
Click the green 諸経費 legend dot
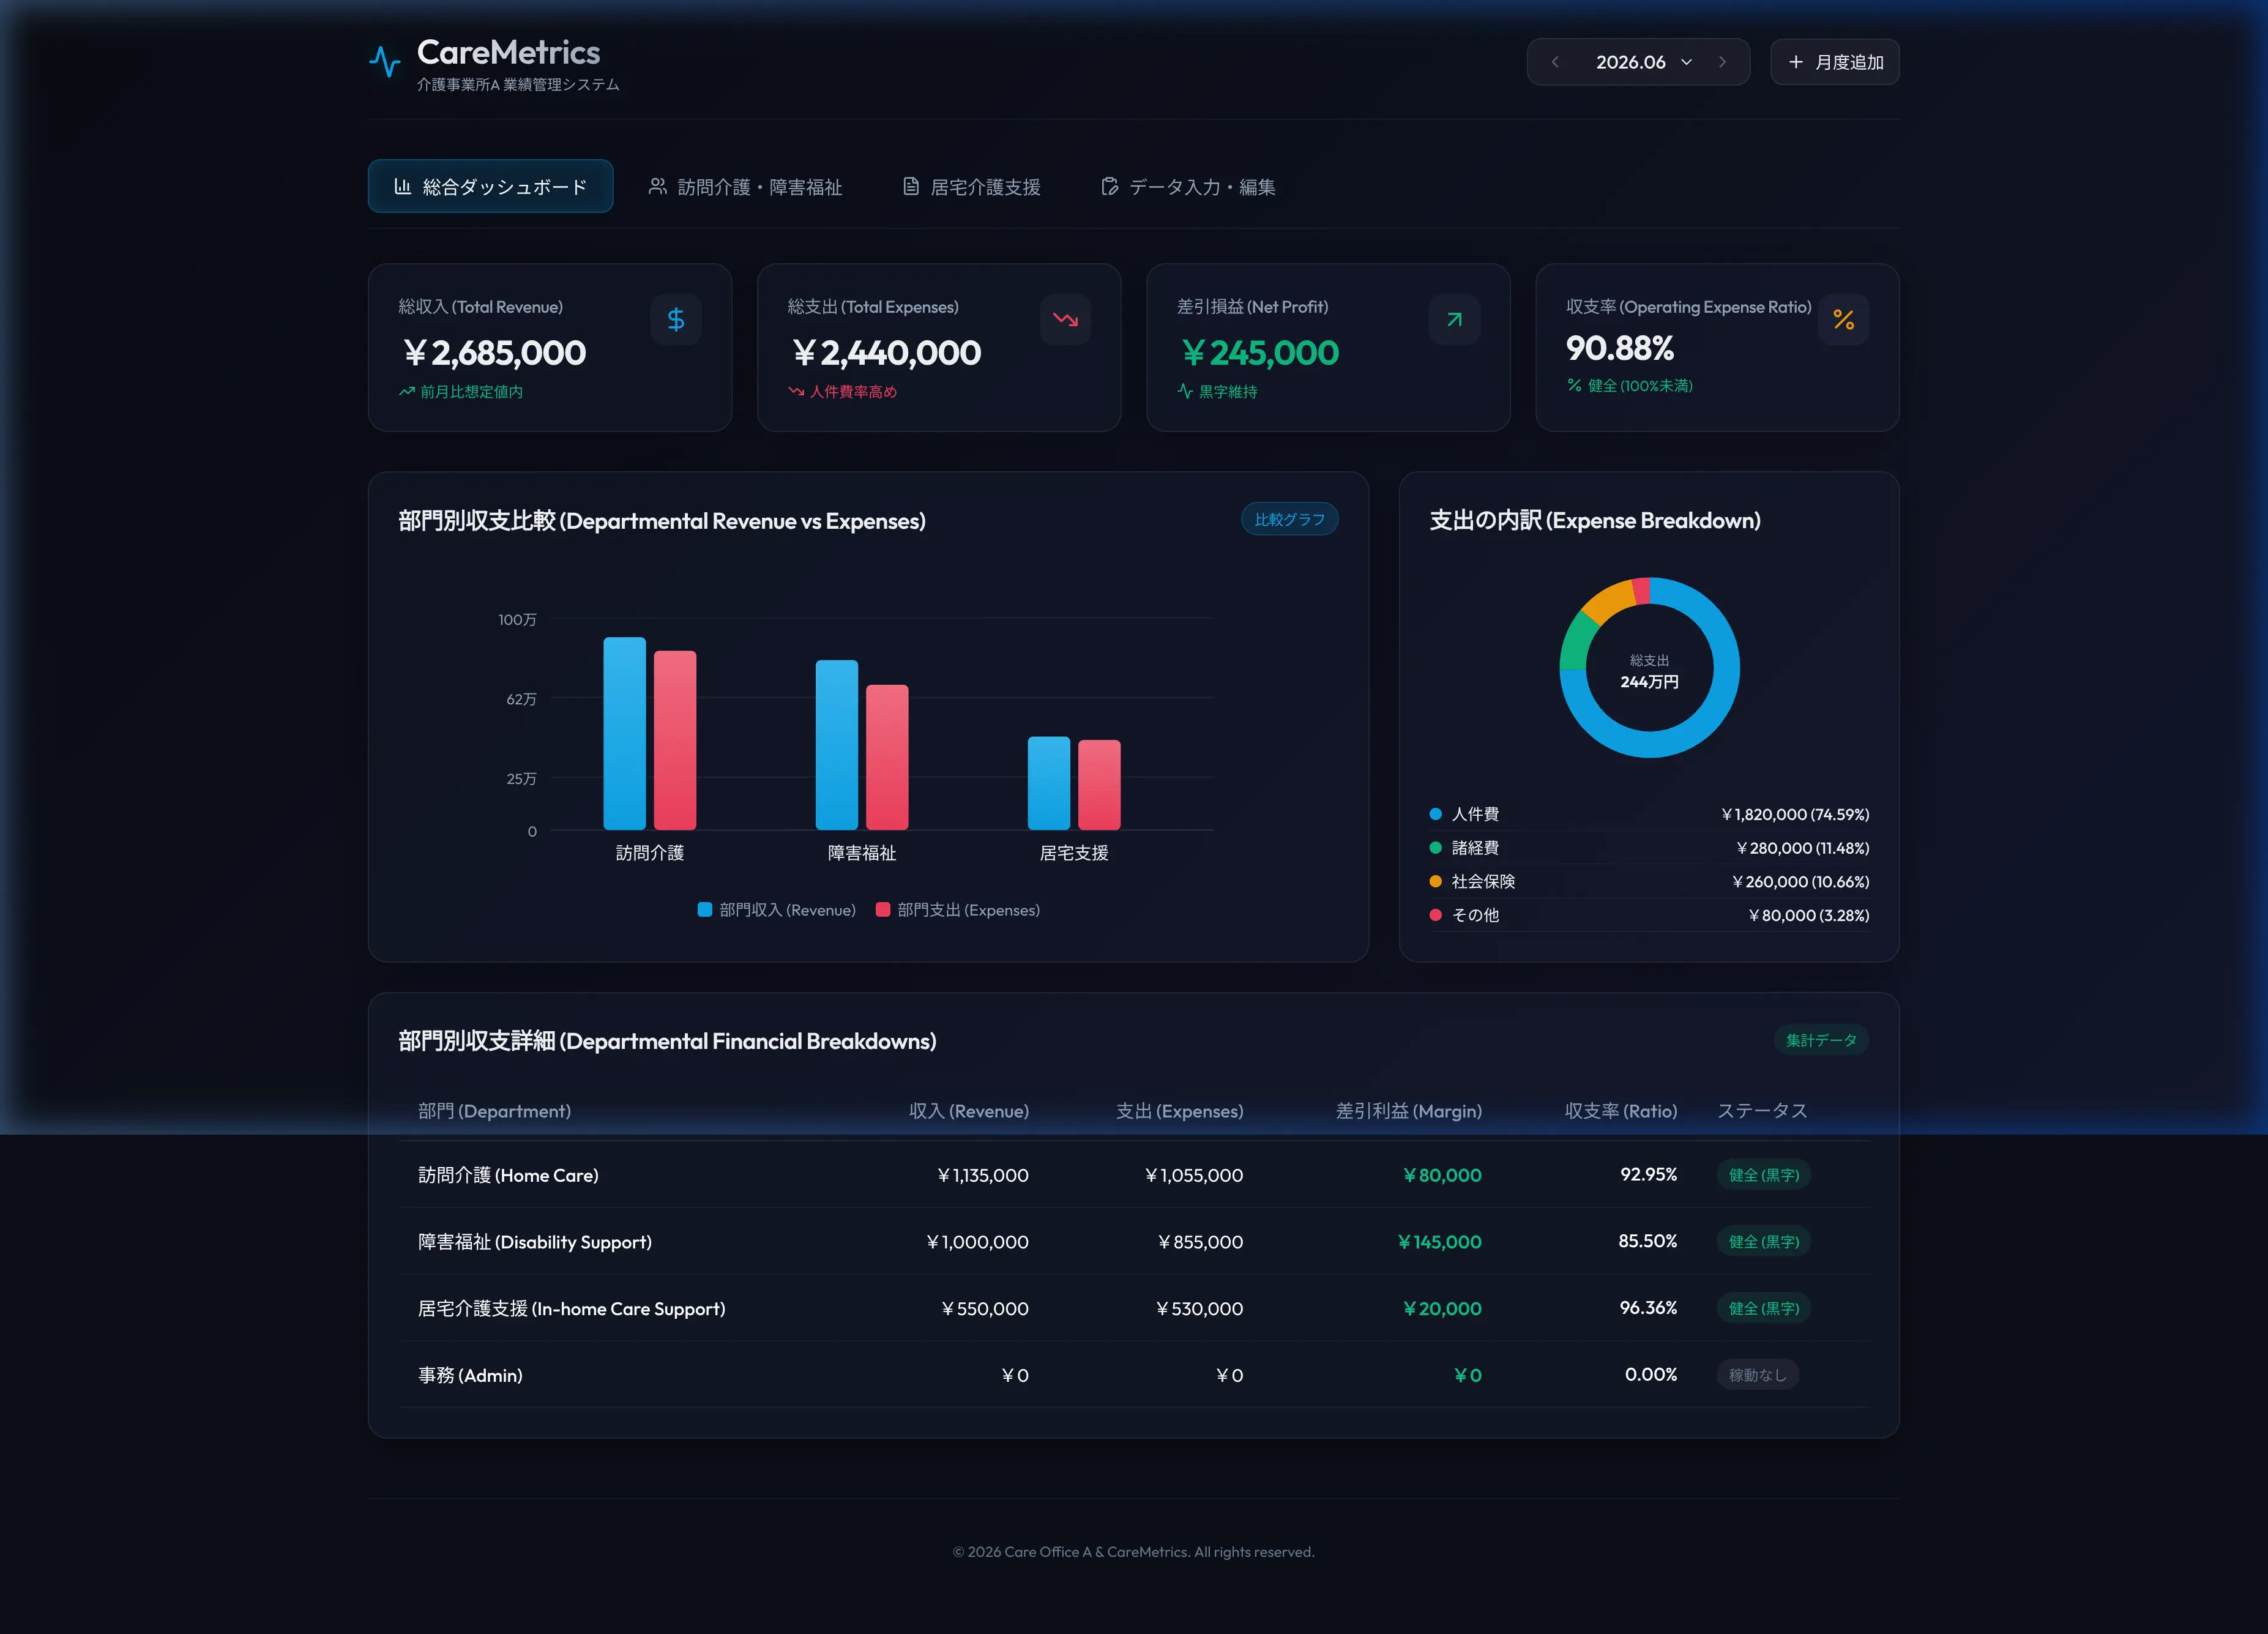(x=1435, y=847)
